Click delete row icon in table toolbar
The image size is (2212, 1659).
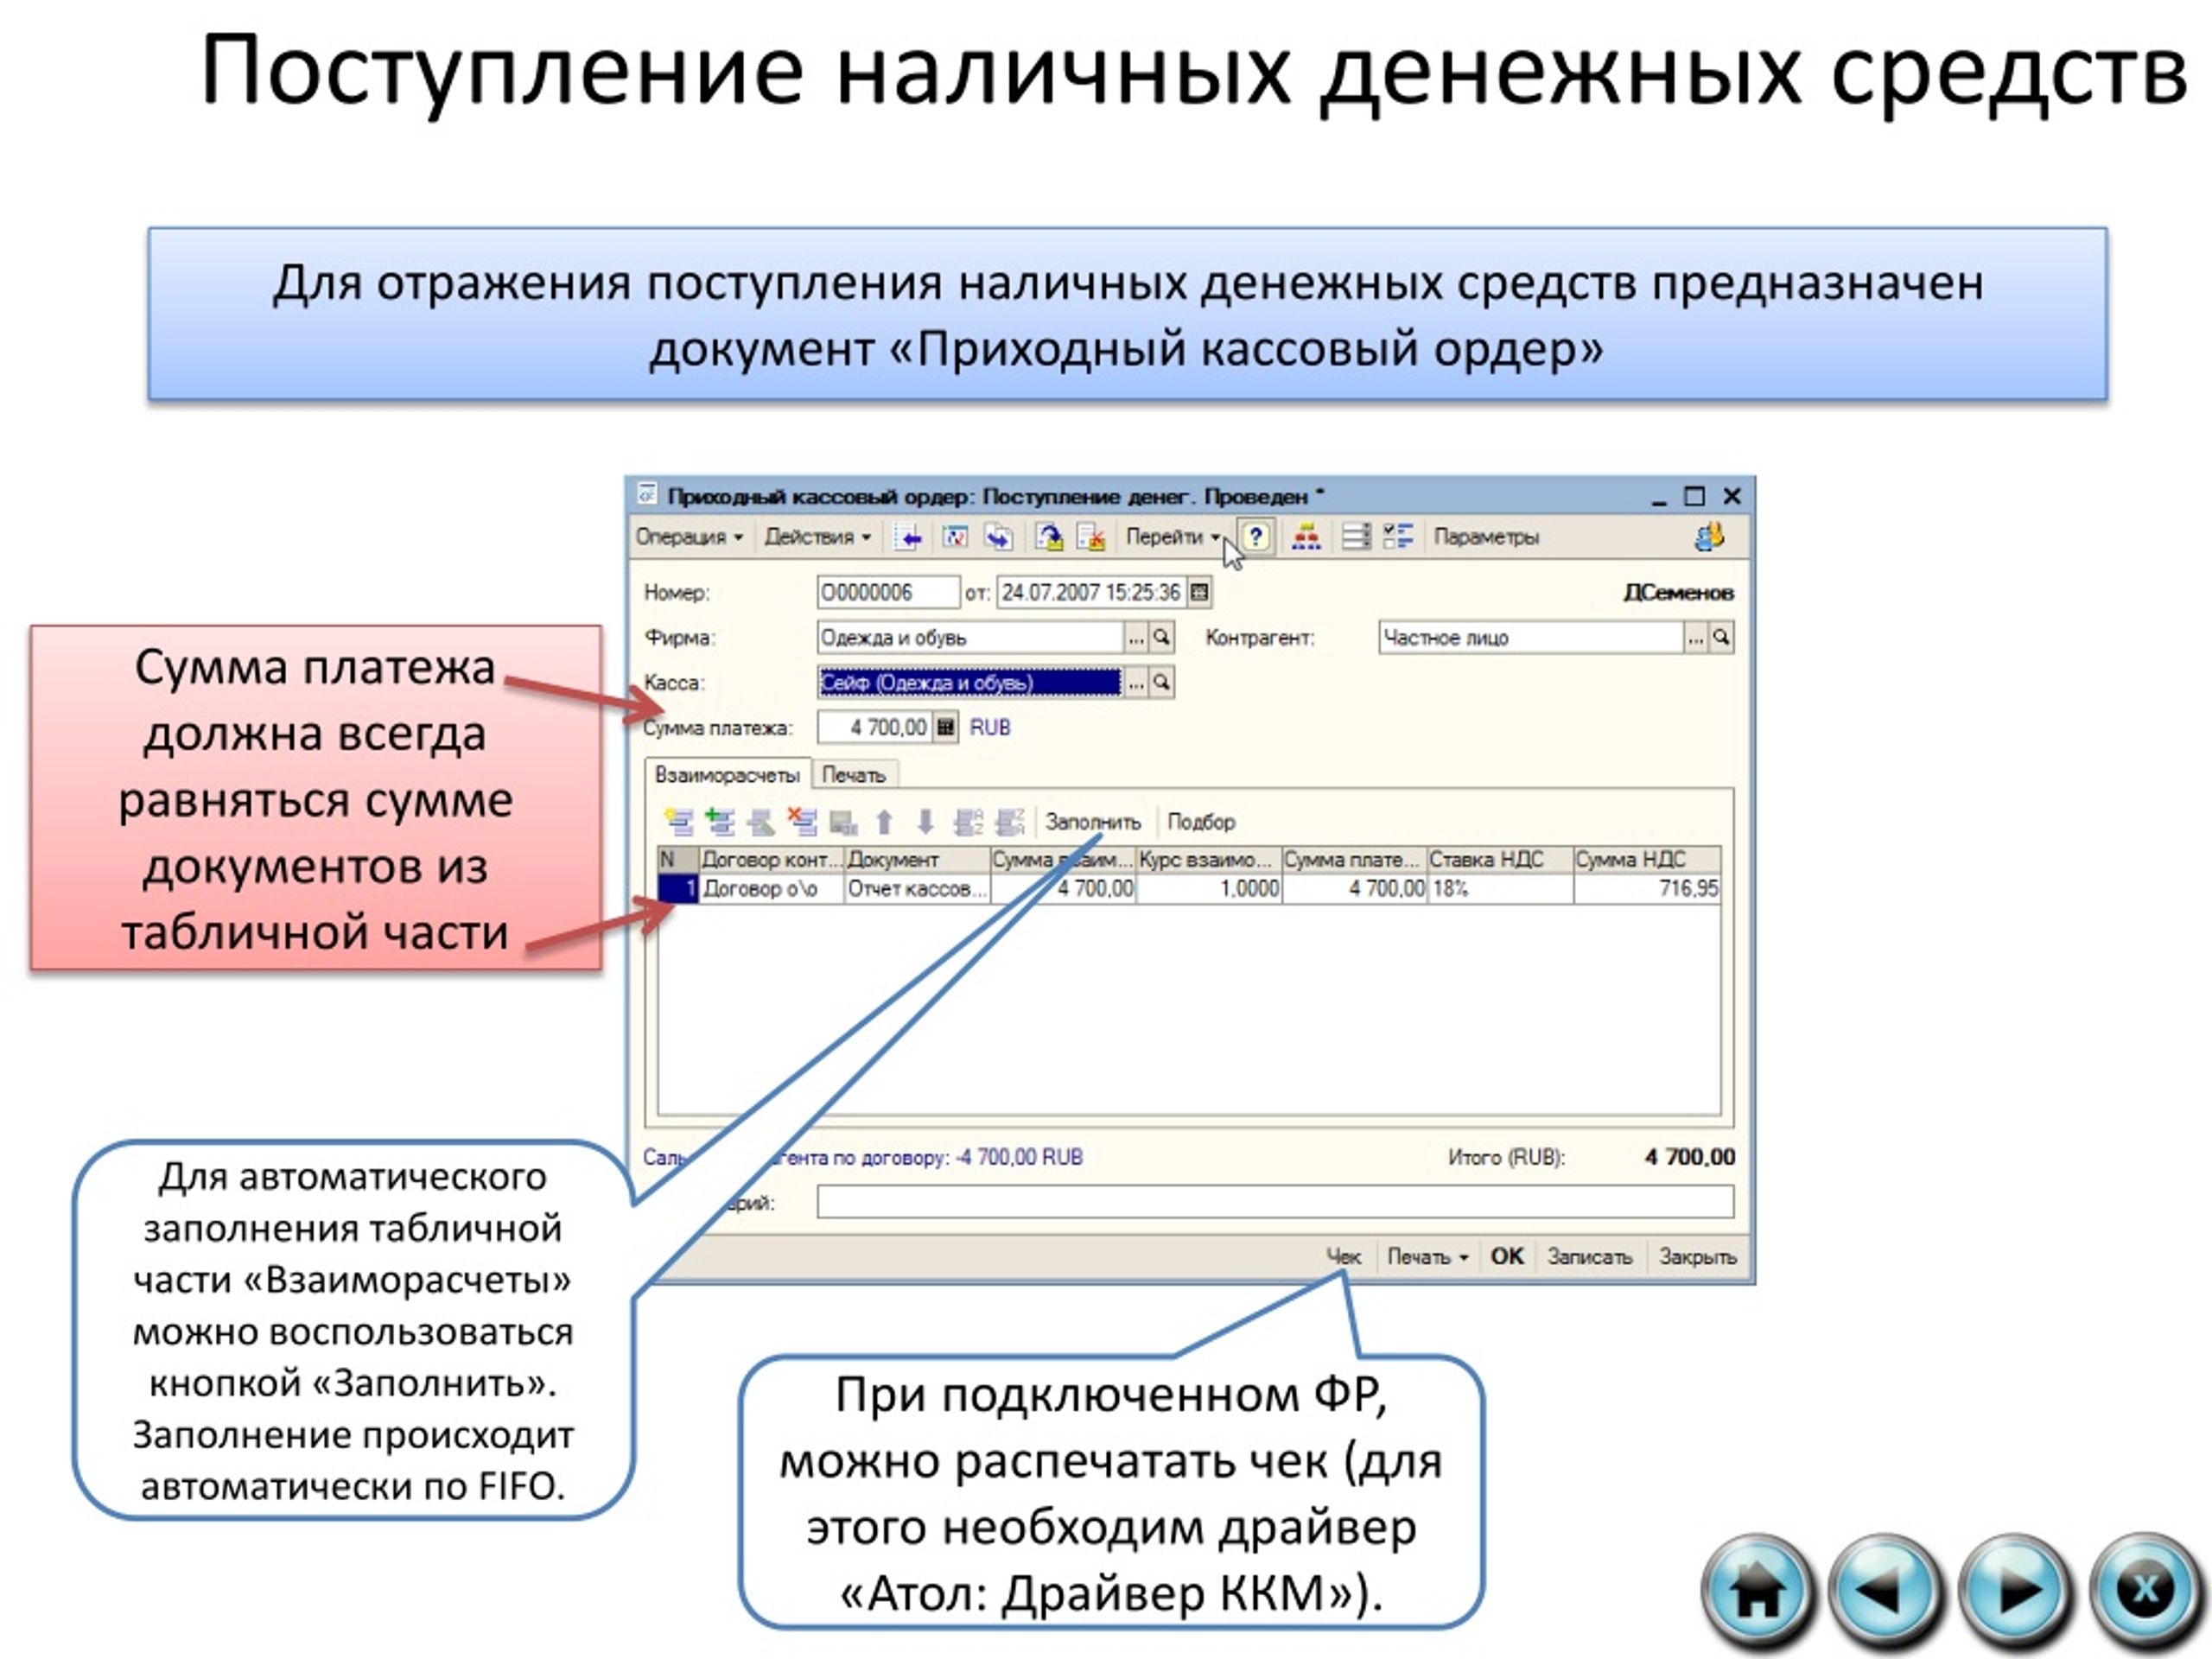coord(802,822)
